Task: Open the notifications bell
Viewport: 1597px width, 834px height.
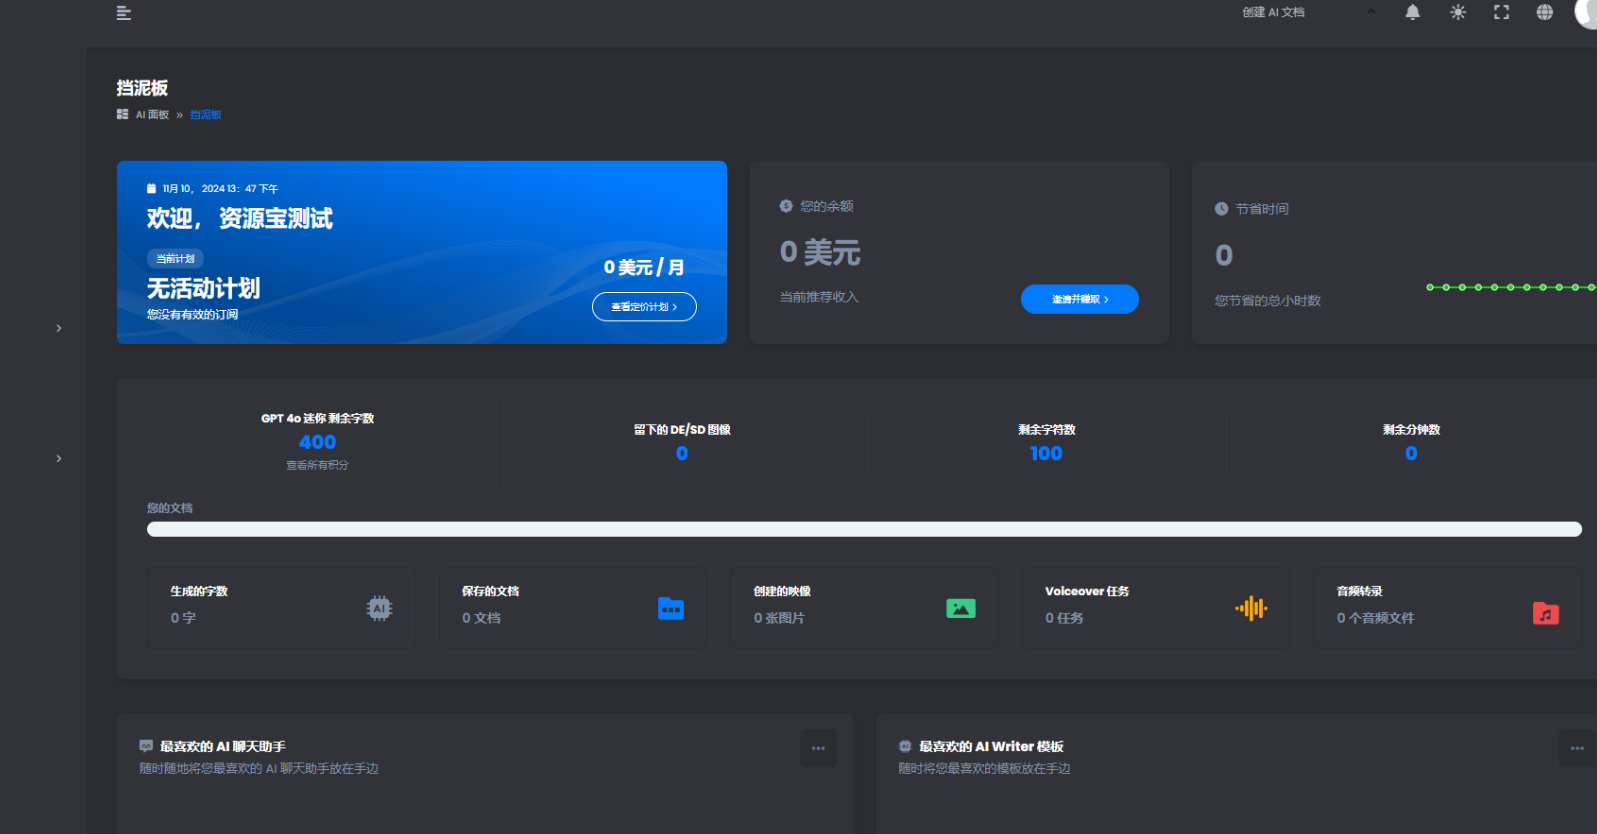Action: 1412,13
